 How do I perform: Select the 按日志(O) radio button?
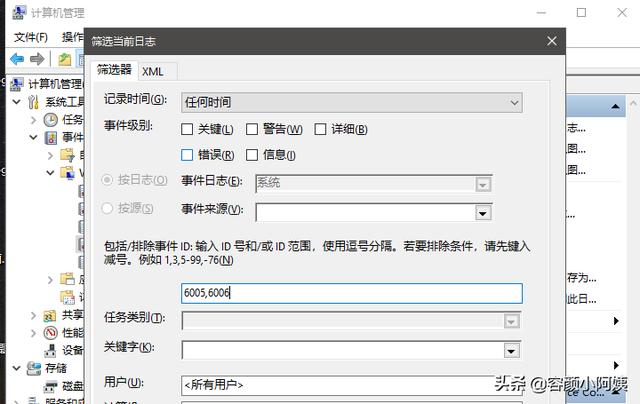click(x=107, y=180)
